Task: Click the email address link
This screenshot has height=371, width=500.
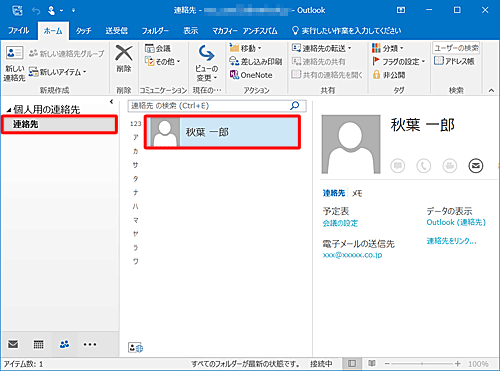Action: [352, 255]
